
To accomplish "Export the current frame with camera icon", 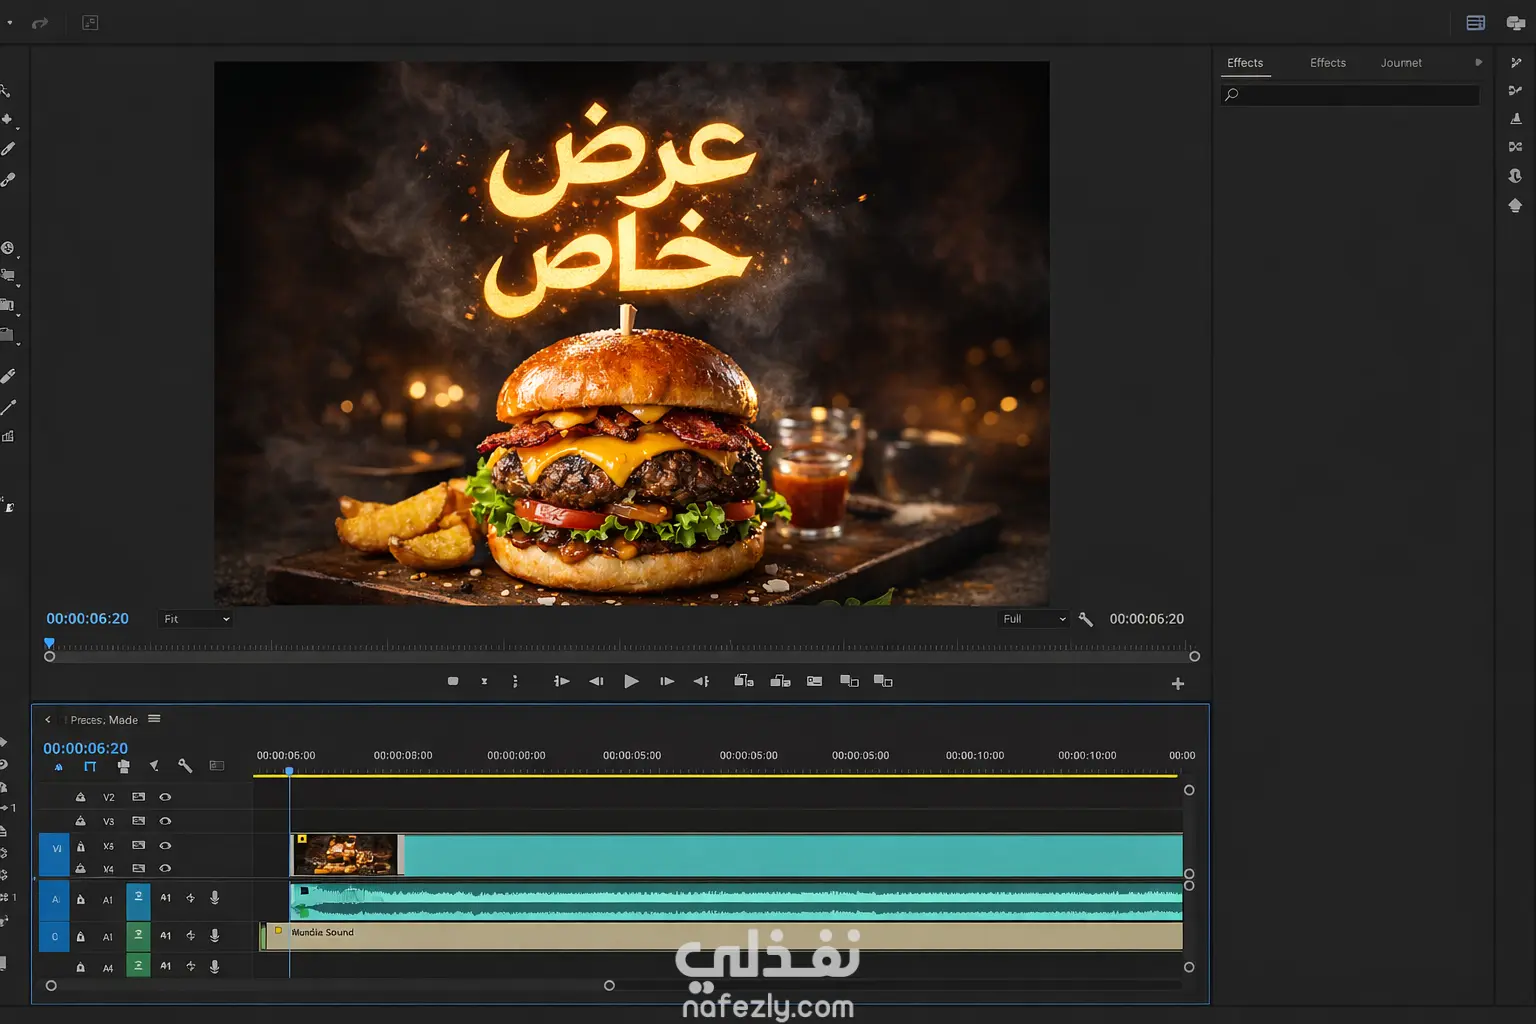I will pyautogui.click(x=815, y=681).
